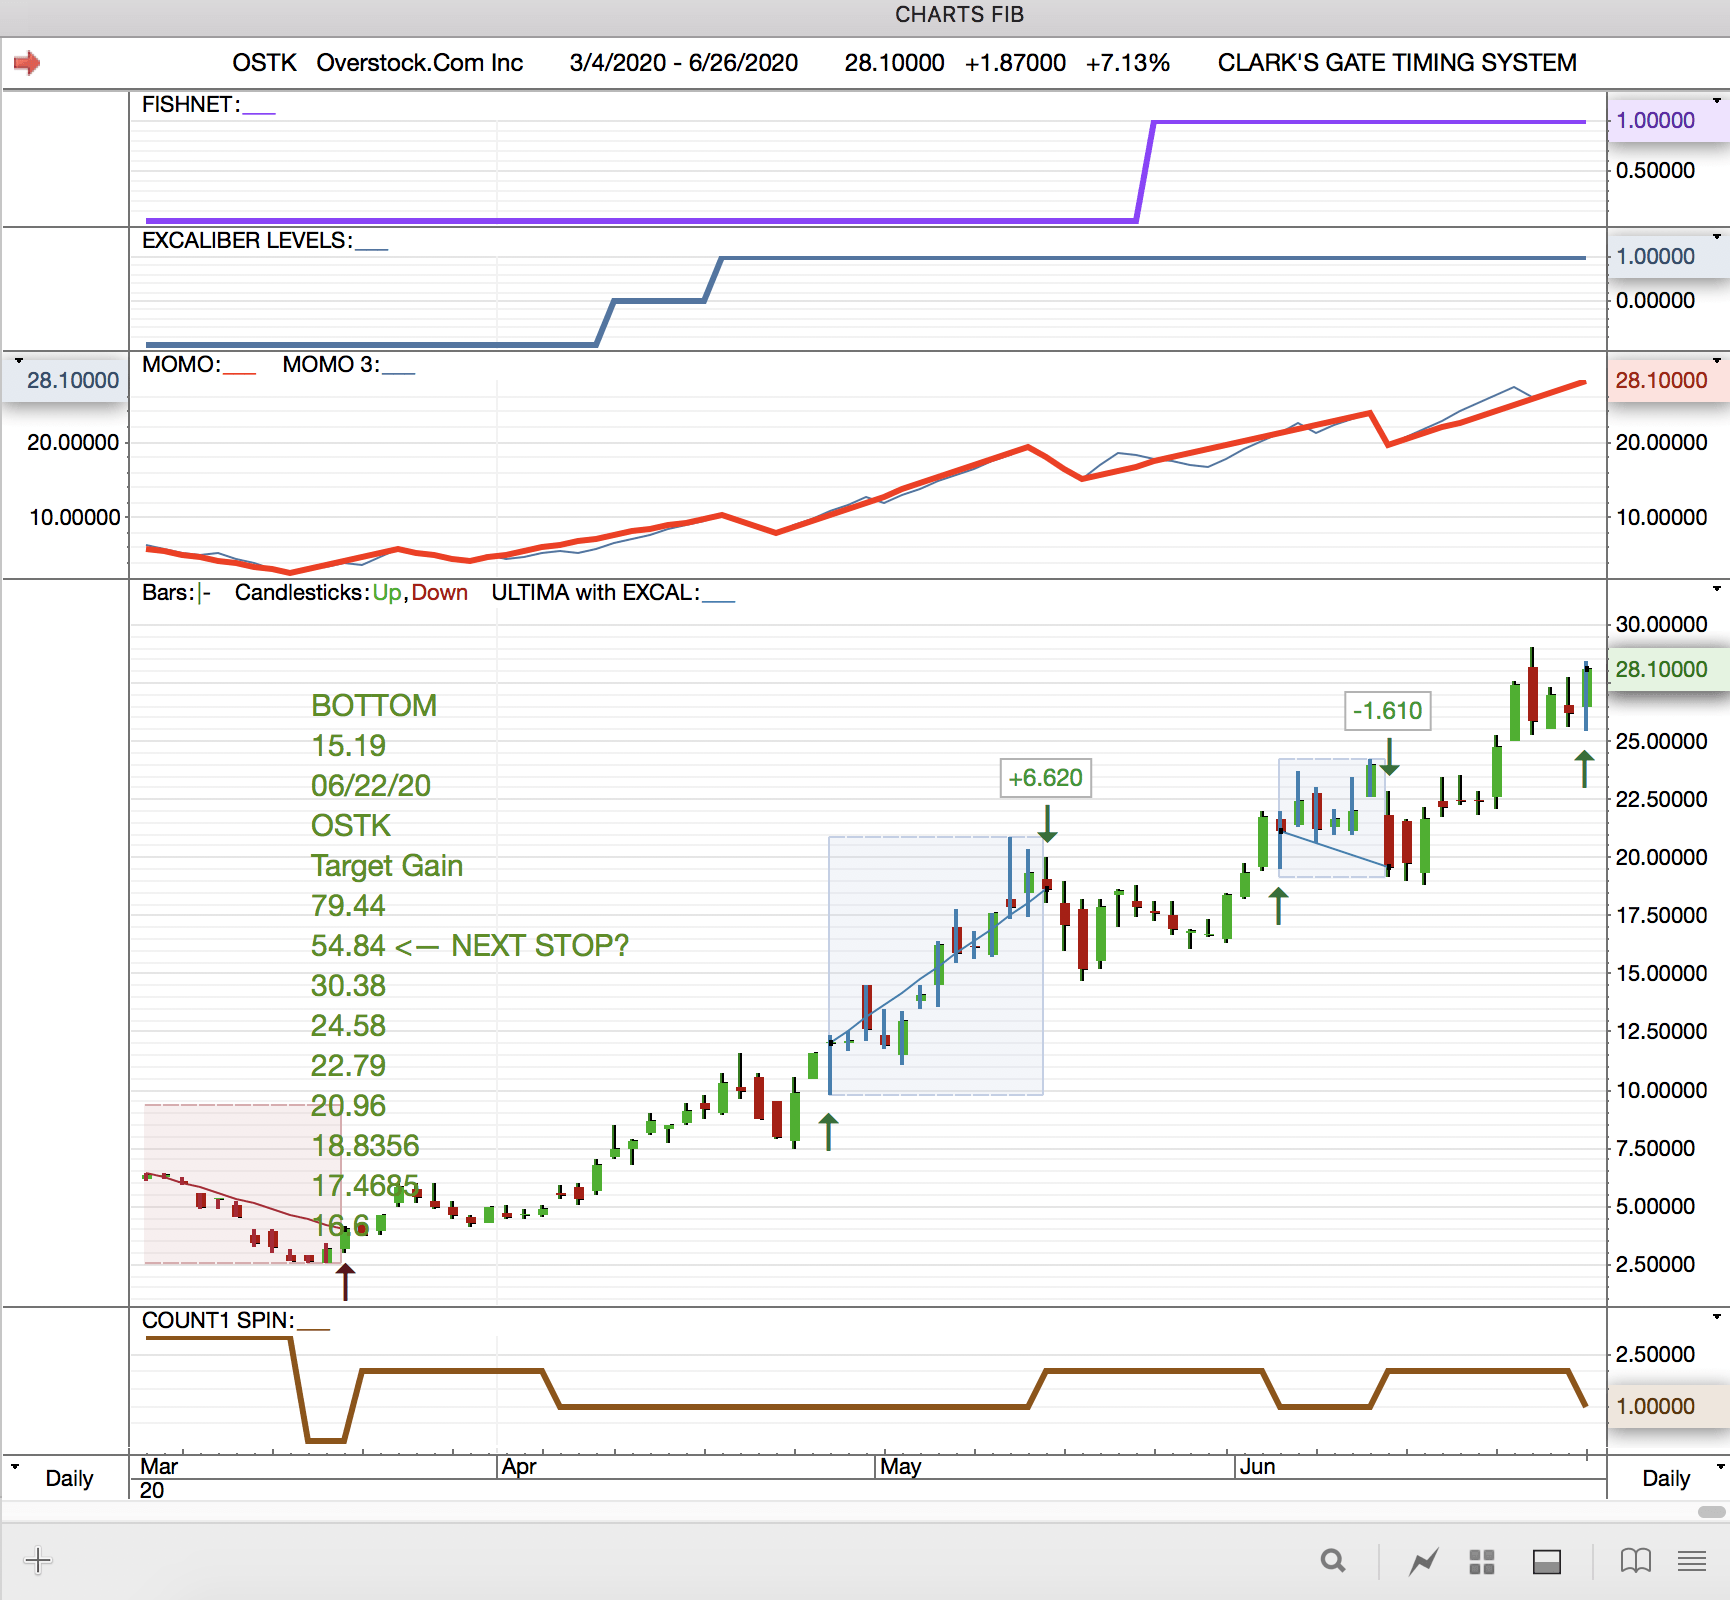Open the left Daily periodicity dropdown
The height and width of the screenshot is (1600, 1730).
[15, 1467]
